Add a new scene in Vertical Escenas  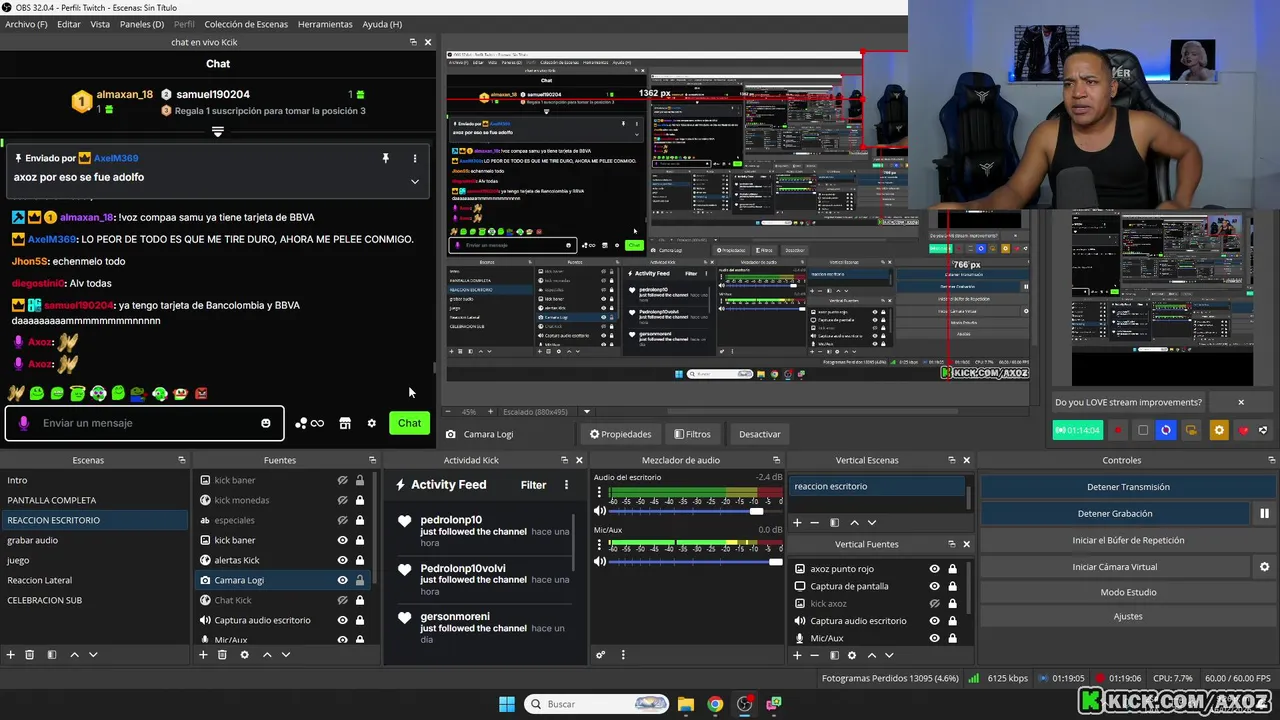coord(797,522)
